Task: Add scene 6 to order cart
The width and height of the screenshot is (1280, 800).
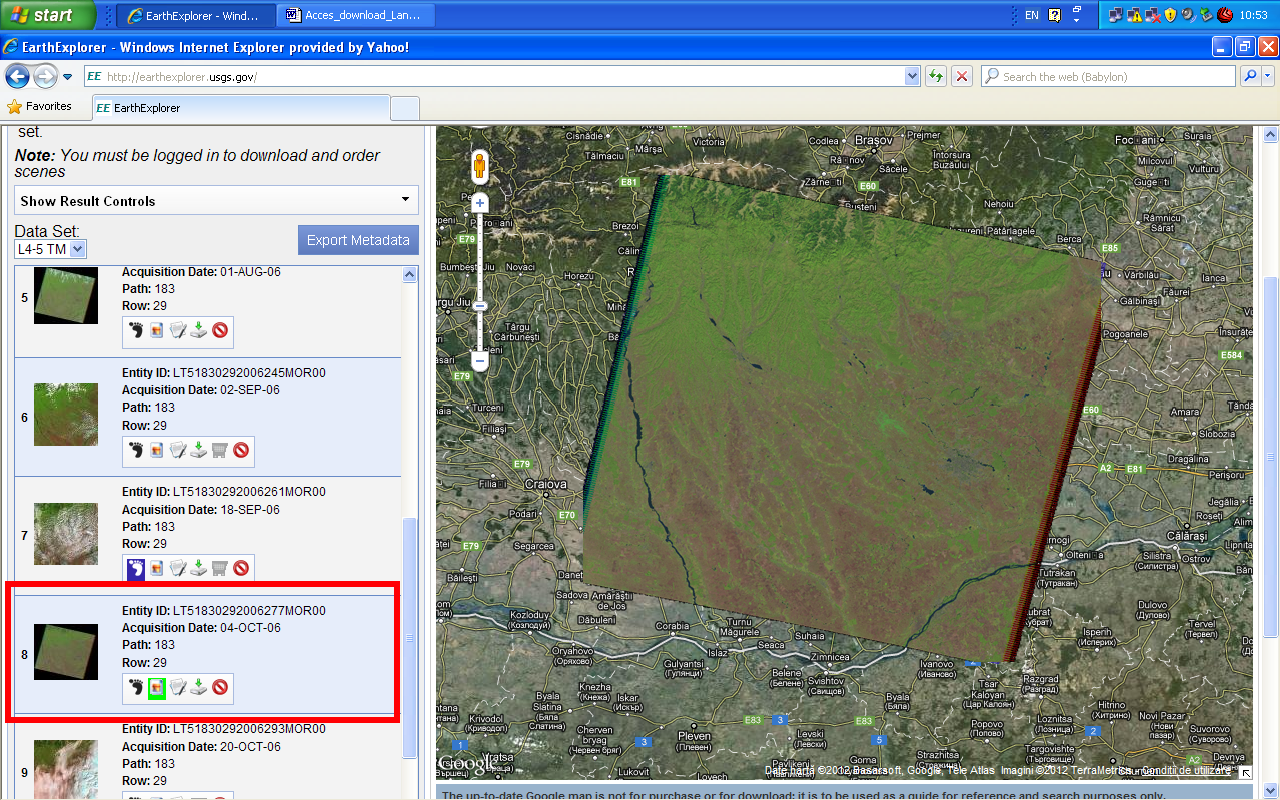Action: point(219,450)
